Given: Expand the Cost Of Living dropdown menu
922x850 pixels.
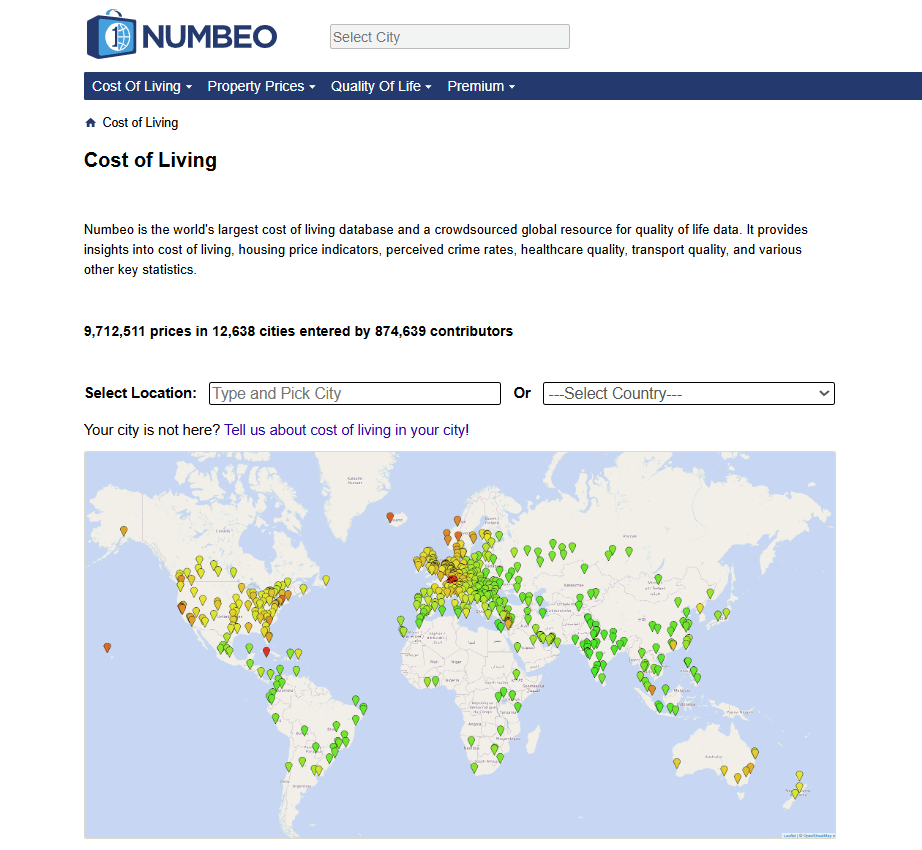Looking at the screenshot, I should click(141, 86).
